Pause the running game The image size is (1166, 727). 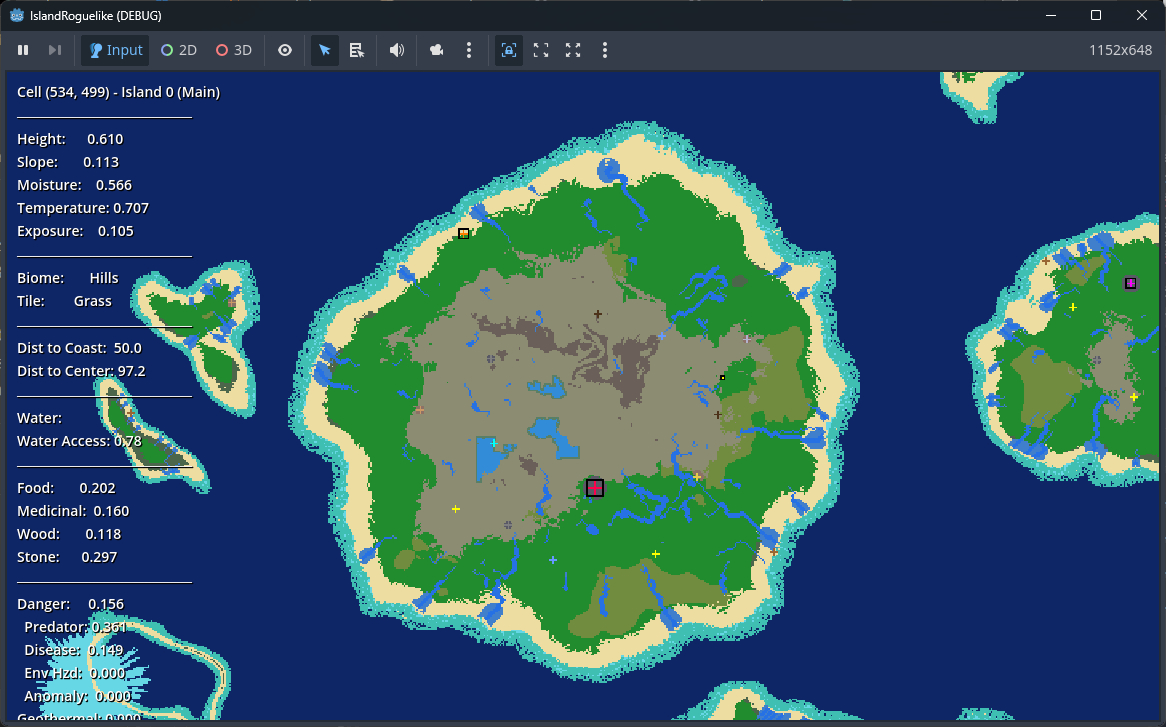[x=23, y=50]
